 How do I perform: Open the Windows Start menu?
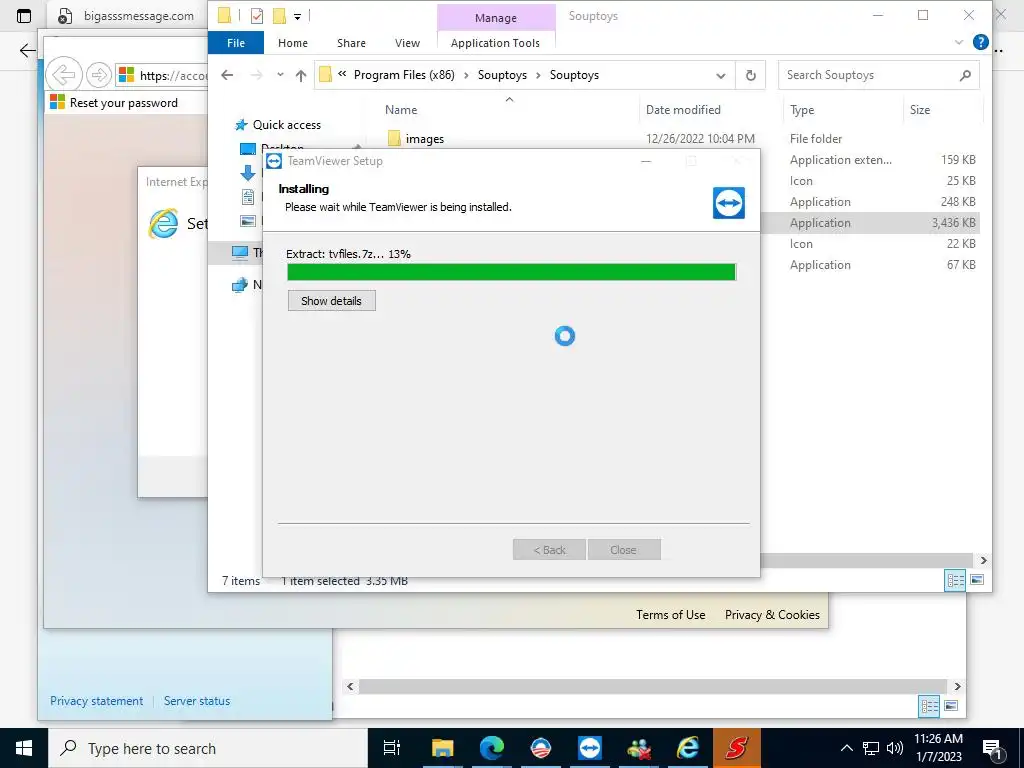[x=24, y=748]
